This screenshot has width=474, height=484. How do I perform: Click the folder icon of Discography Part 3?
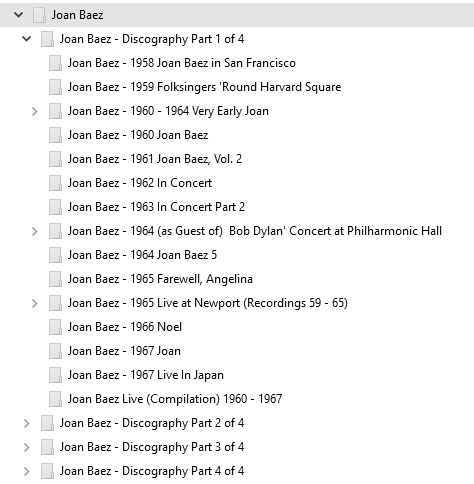coord(47,447)
